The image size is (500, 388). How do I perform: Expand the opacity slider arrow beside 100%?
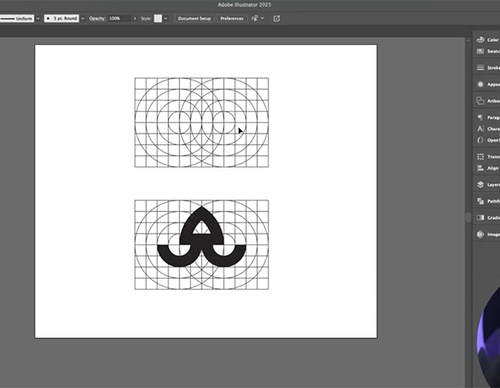pos(135,18)
